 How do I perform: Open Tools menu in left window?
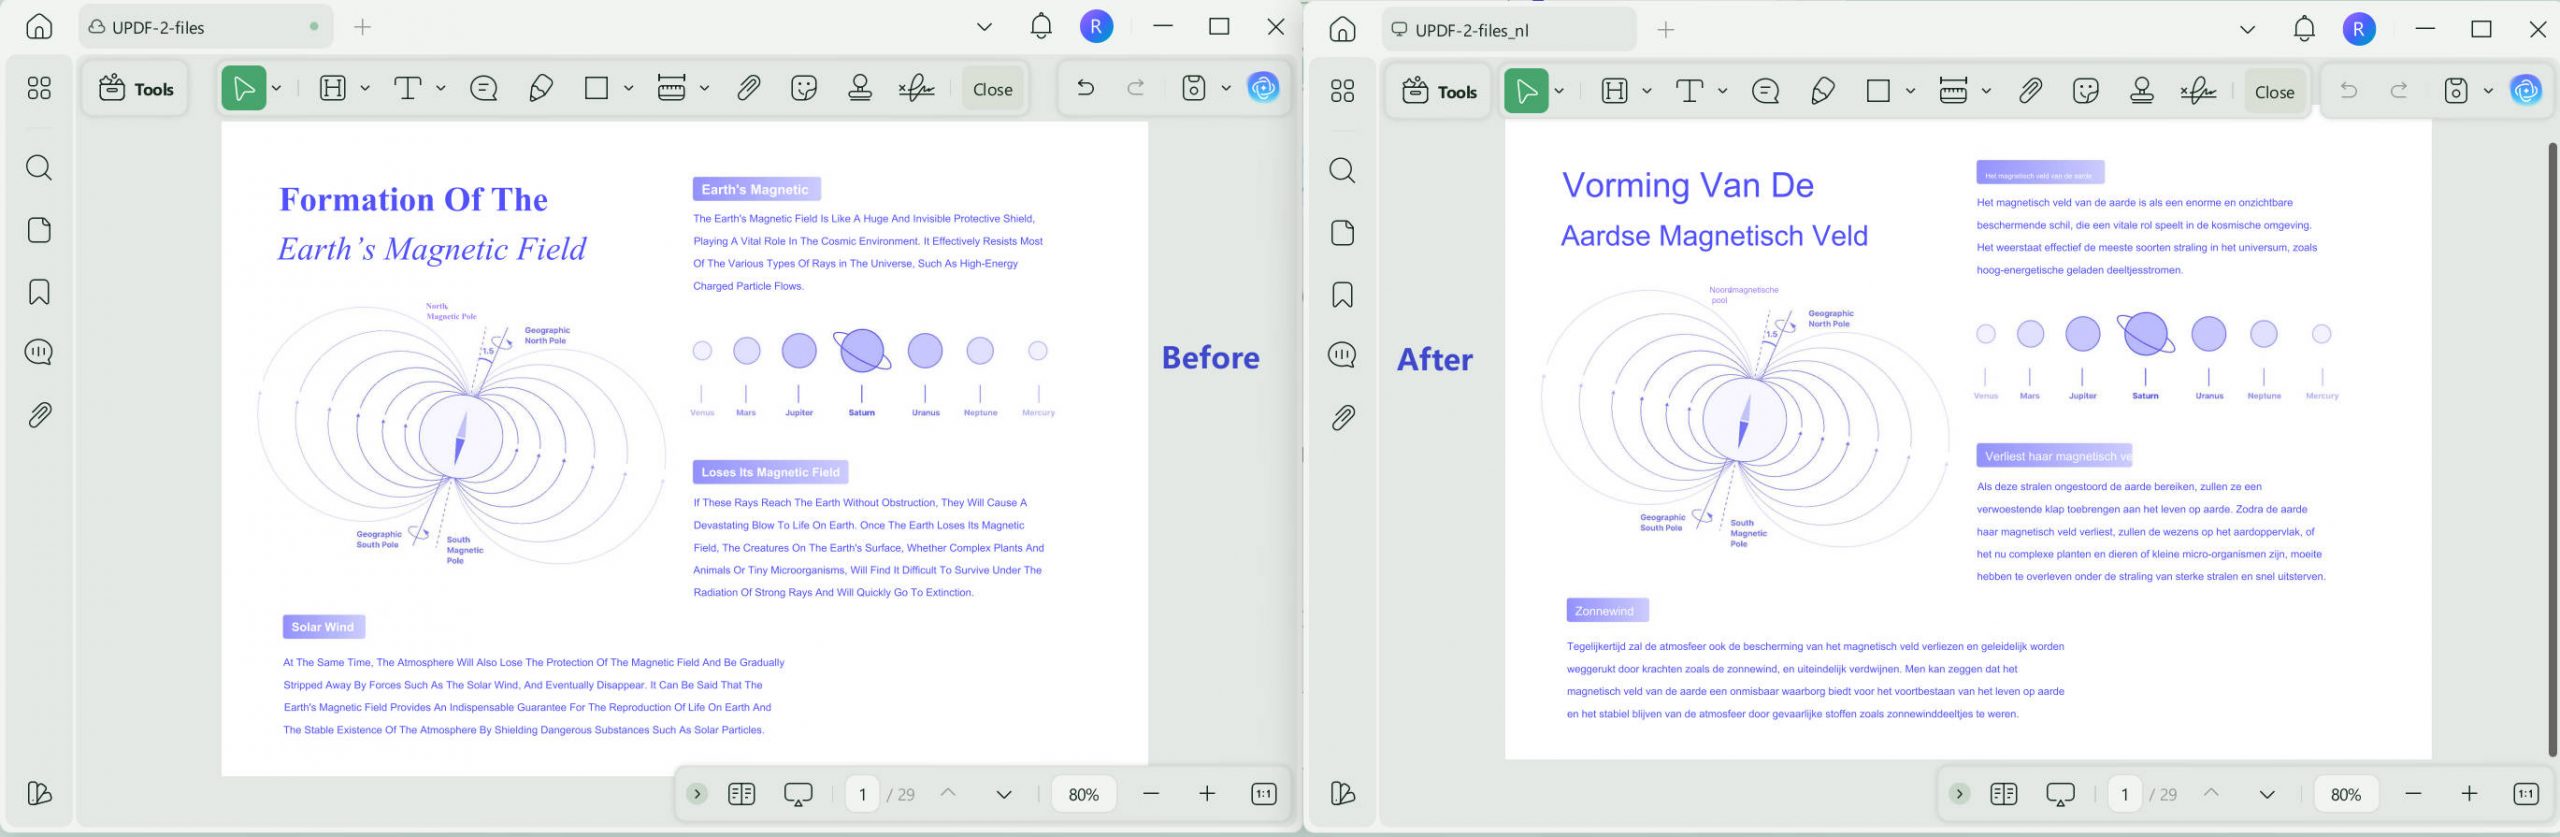tap(136, 89)
